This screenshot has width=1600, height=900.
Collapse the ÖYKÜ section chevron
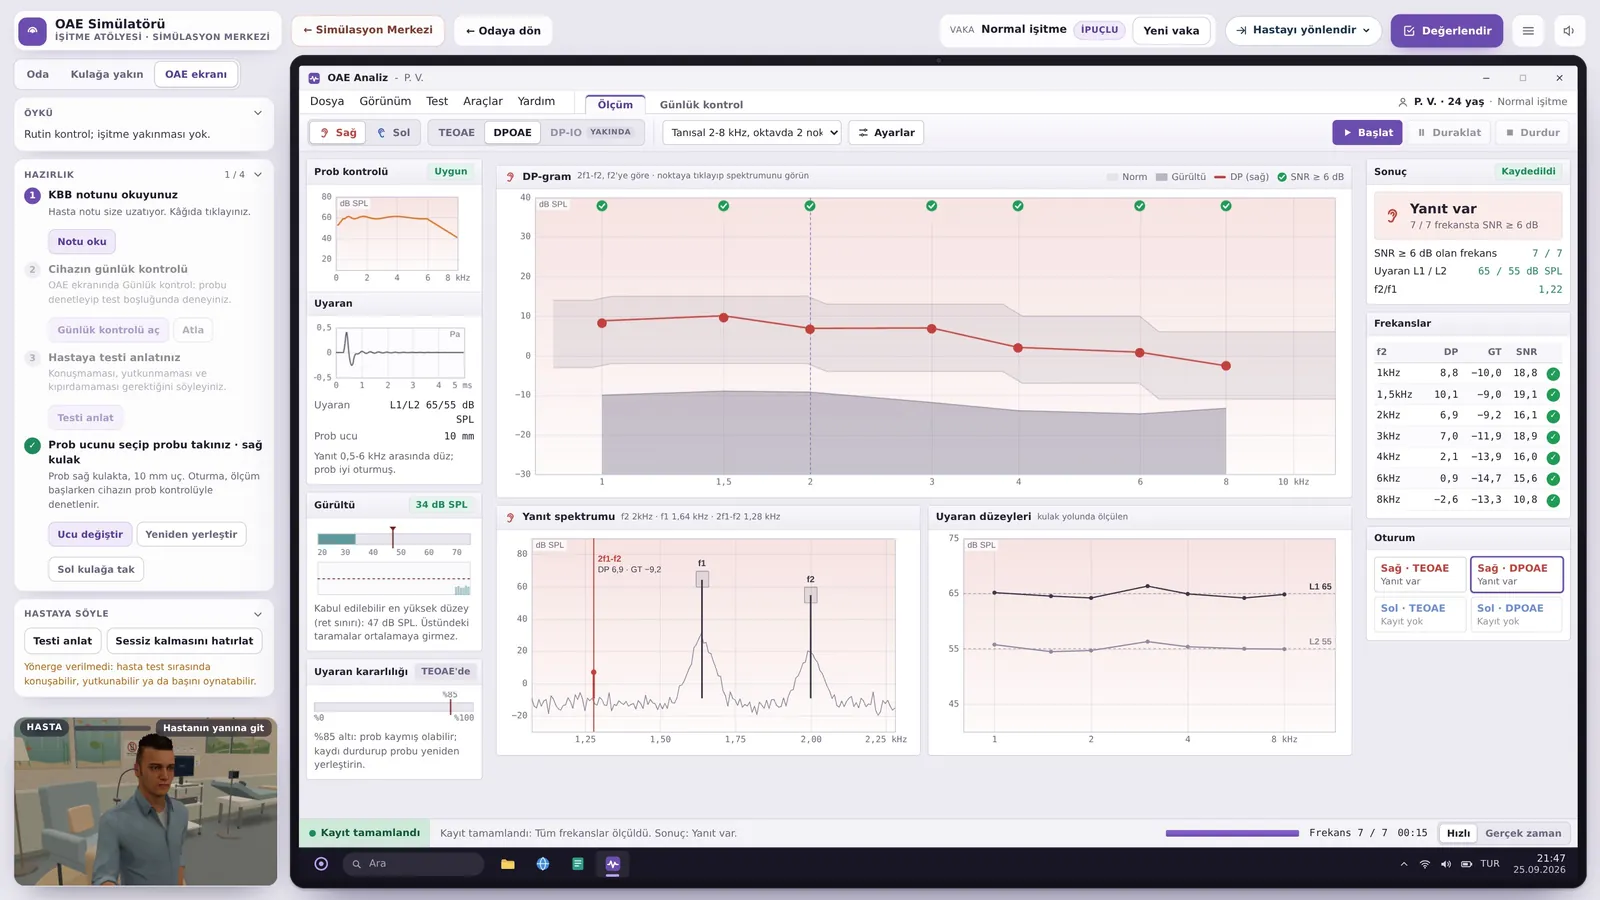pos(258,113)
